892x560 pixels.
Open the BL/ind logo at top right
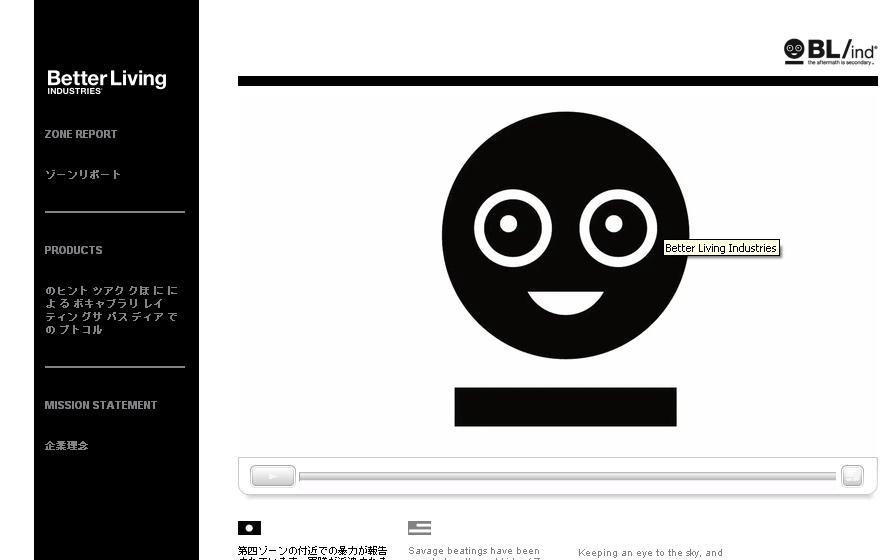(x=830, y=52)
